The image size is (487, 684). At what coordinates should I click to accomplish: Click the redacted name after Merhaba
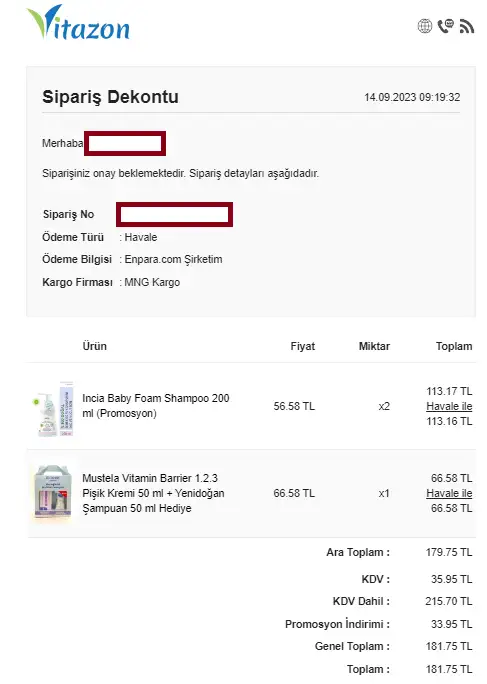(125, 143)
